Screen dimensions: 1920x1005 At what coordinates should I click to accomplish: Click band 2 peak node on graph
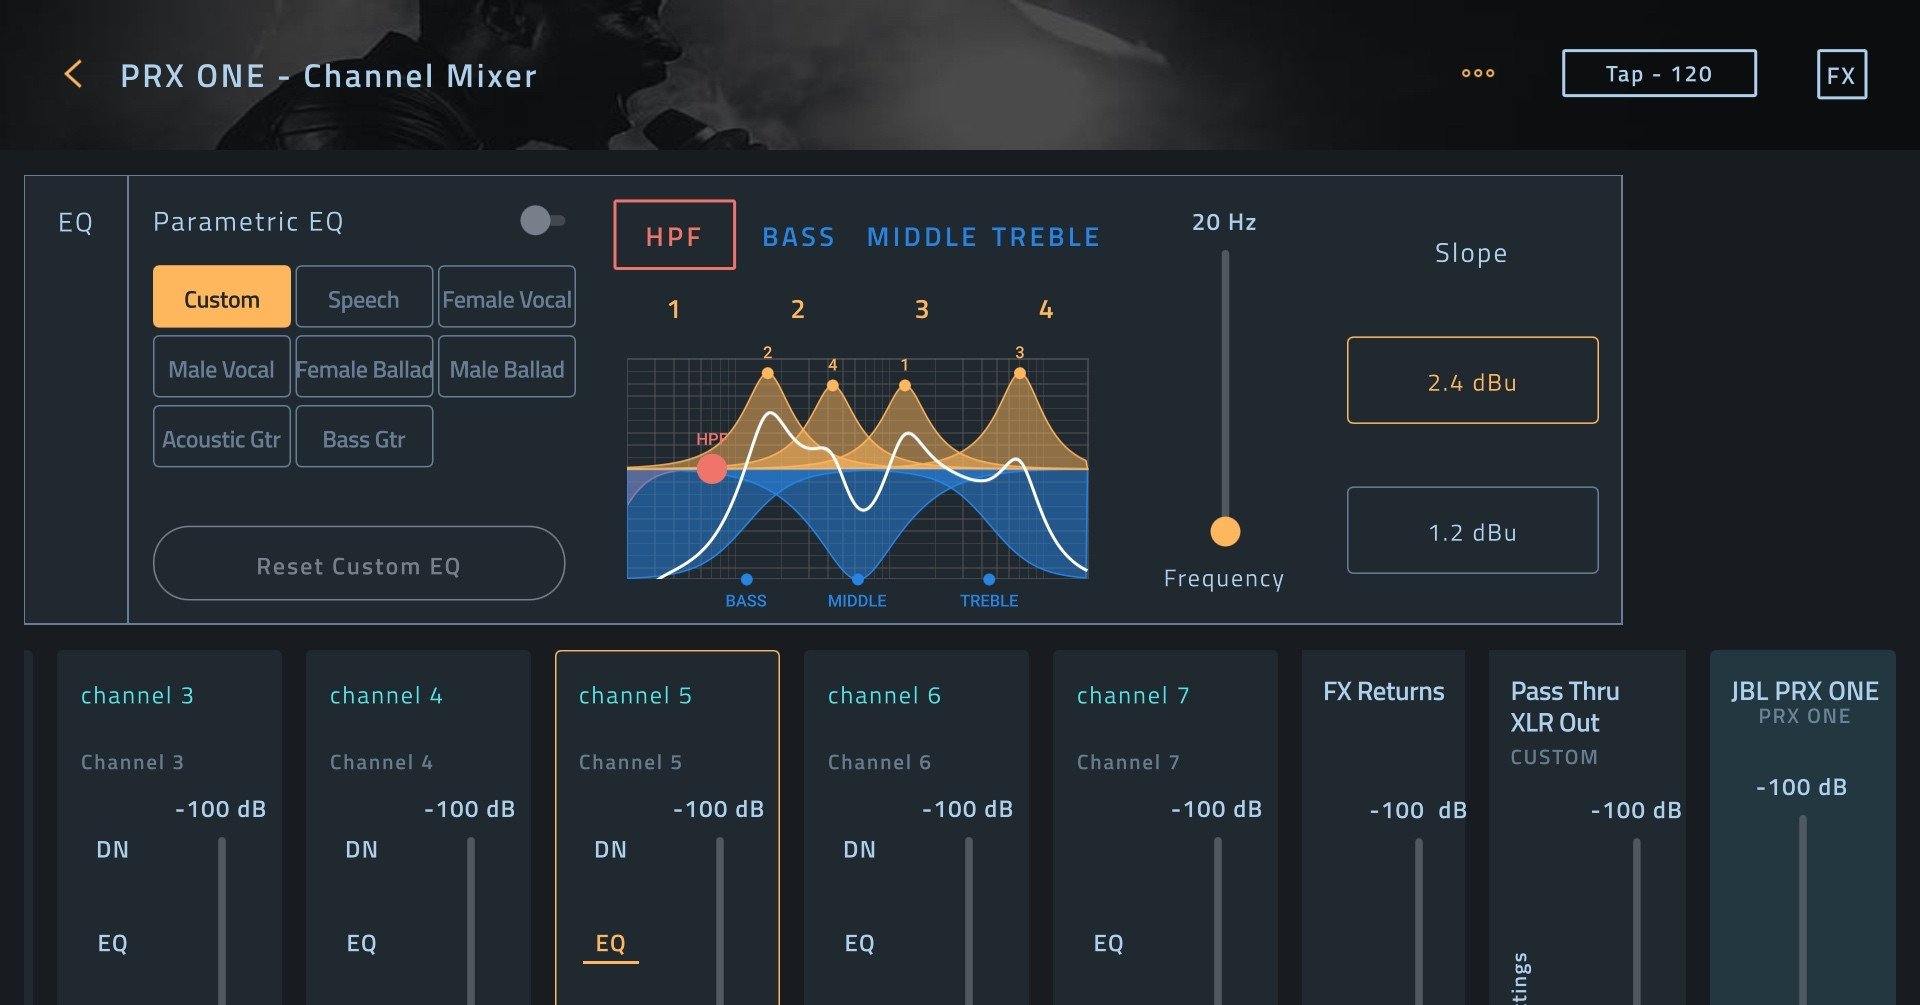(767, 373)
